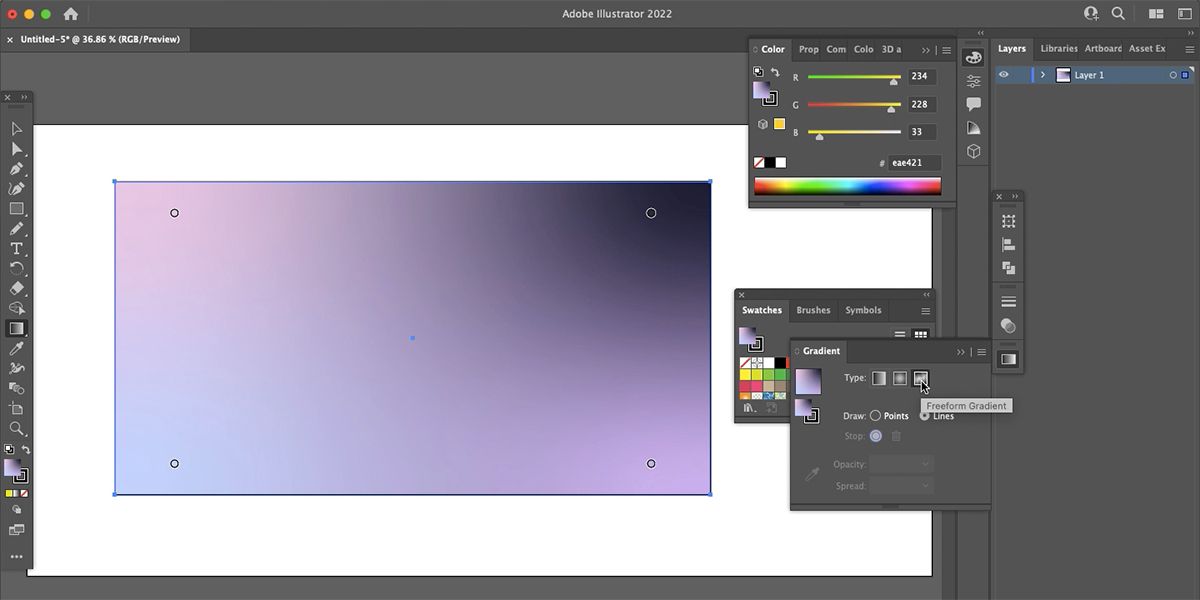Hide Layer 1 using its visibility eye
Viewport: 1200px width, 600px height.
[1004, 74]
